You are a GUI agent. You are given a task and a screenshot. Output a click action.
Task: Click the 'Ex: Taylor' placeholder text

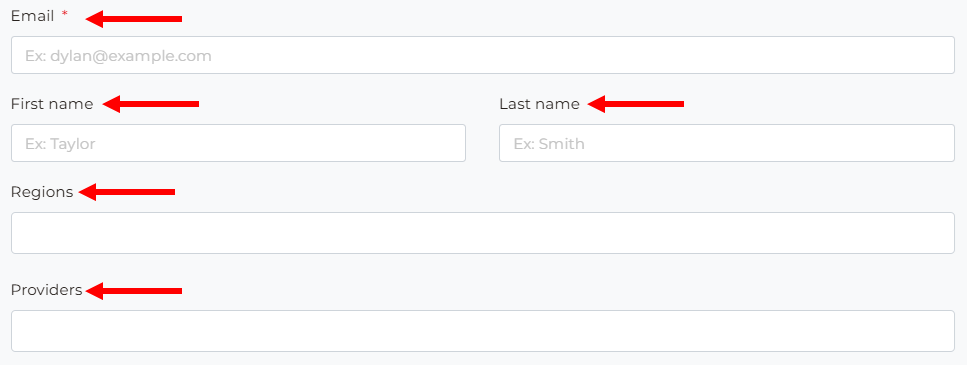pos(60,144)
